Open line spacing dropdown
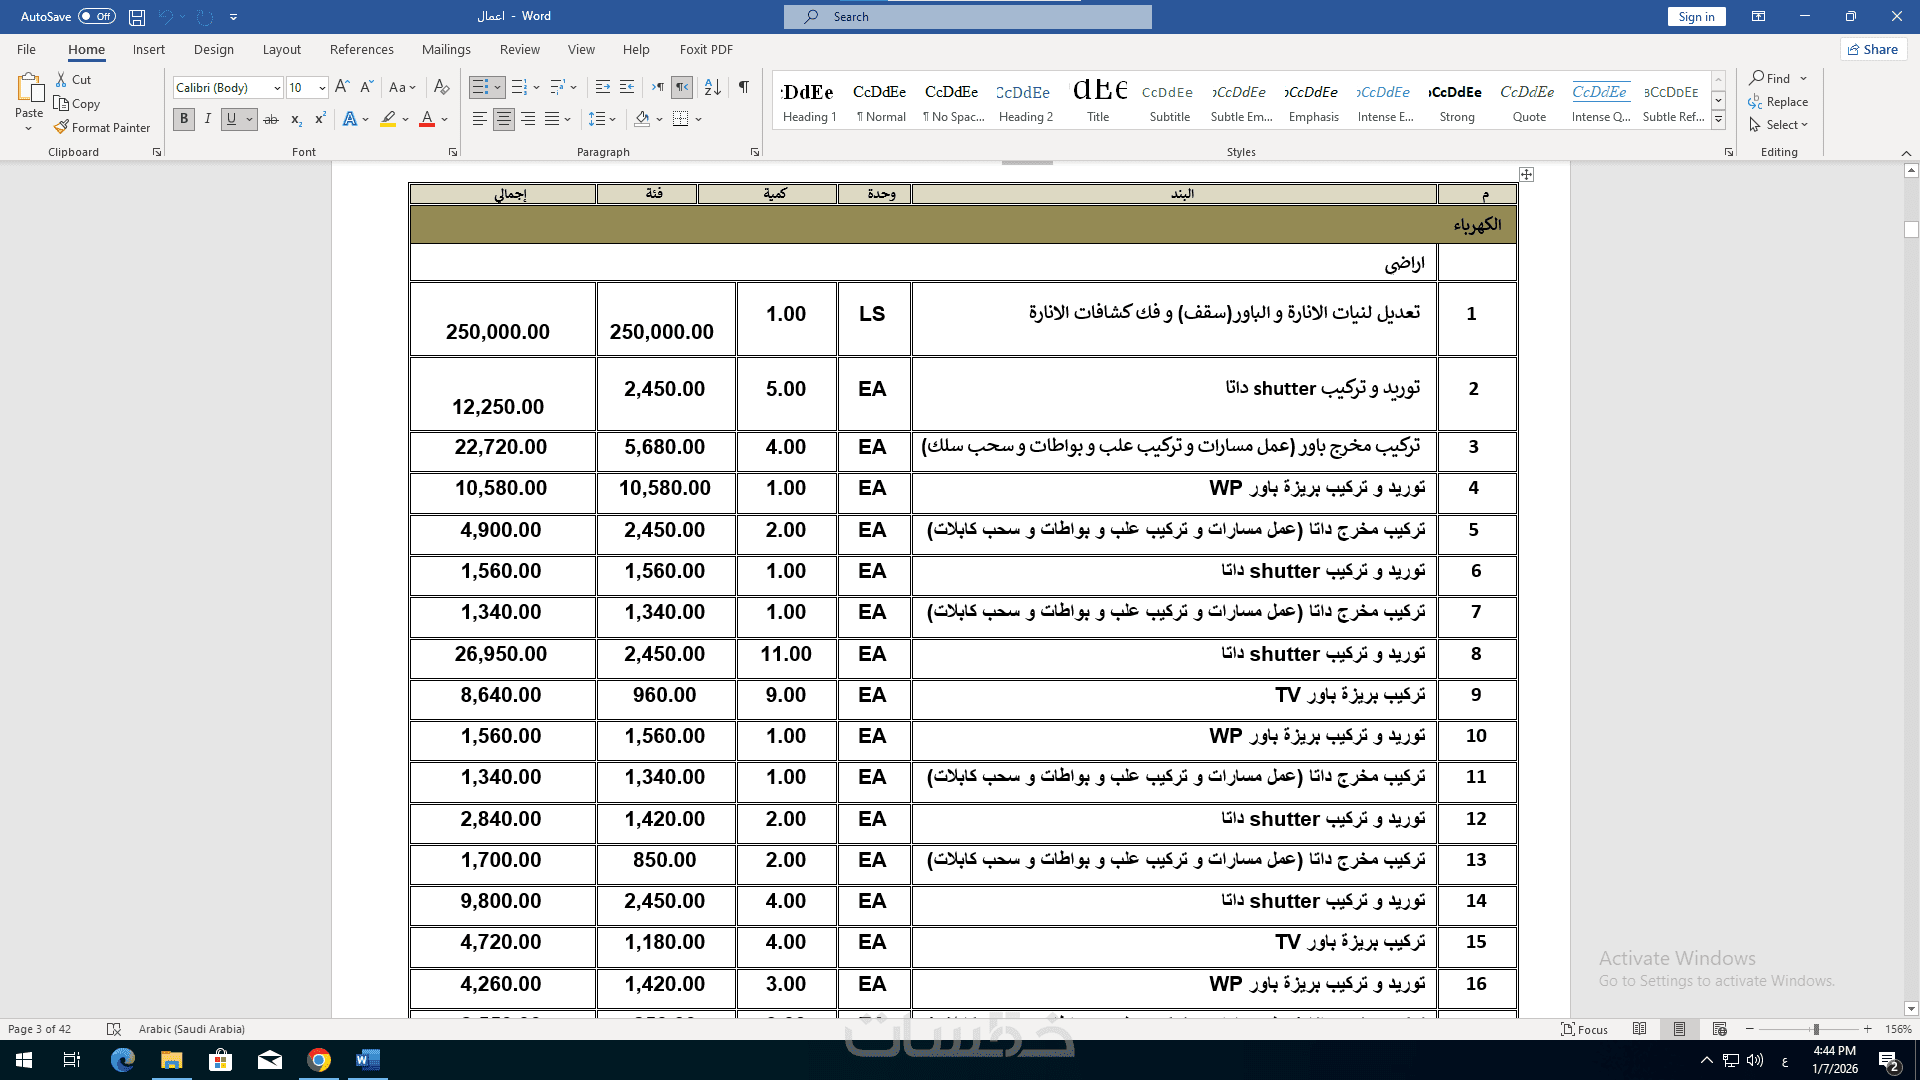This screenshot has width=1920, height=1080. pyautogui.click(x=601, y=119)
